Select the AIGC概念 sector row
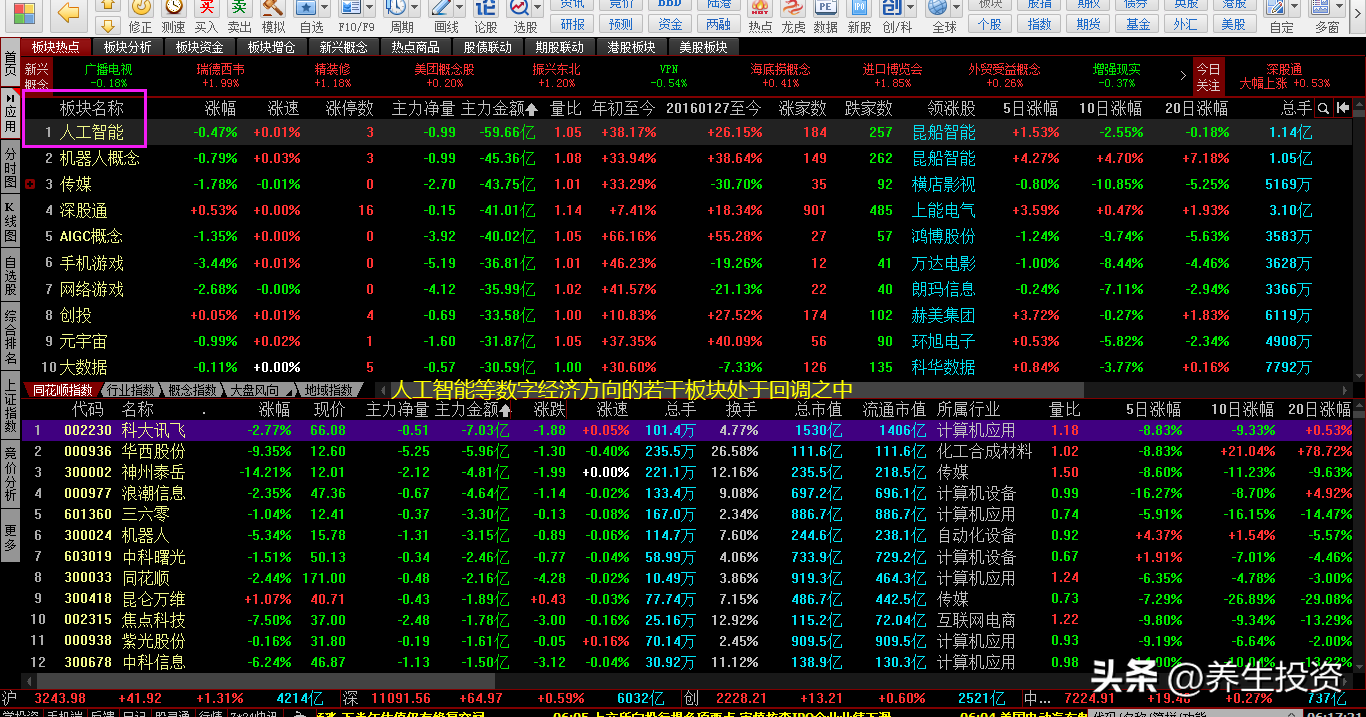1366x717 pixels. [x=688, y=236]
